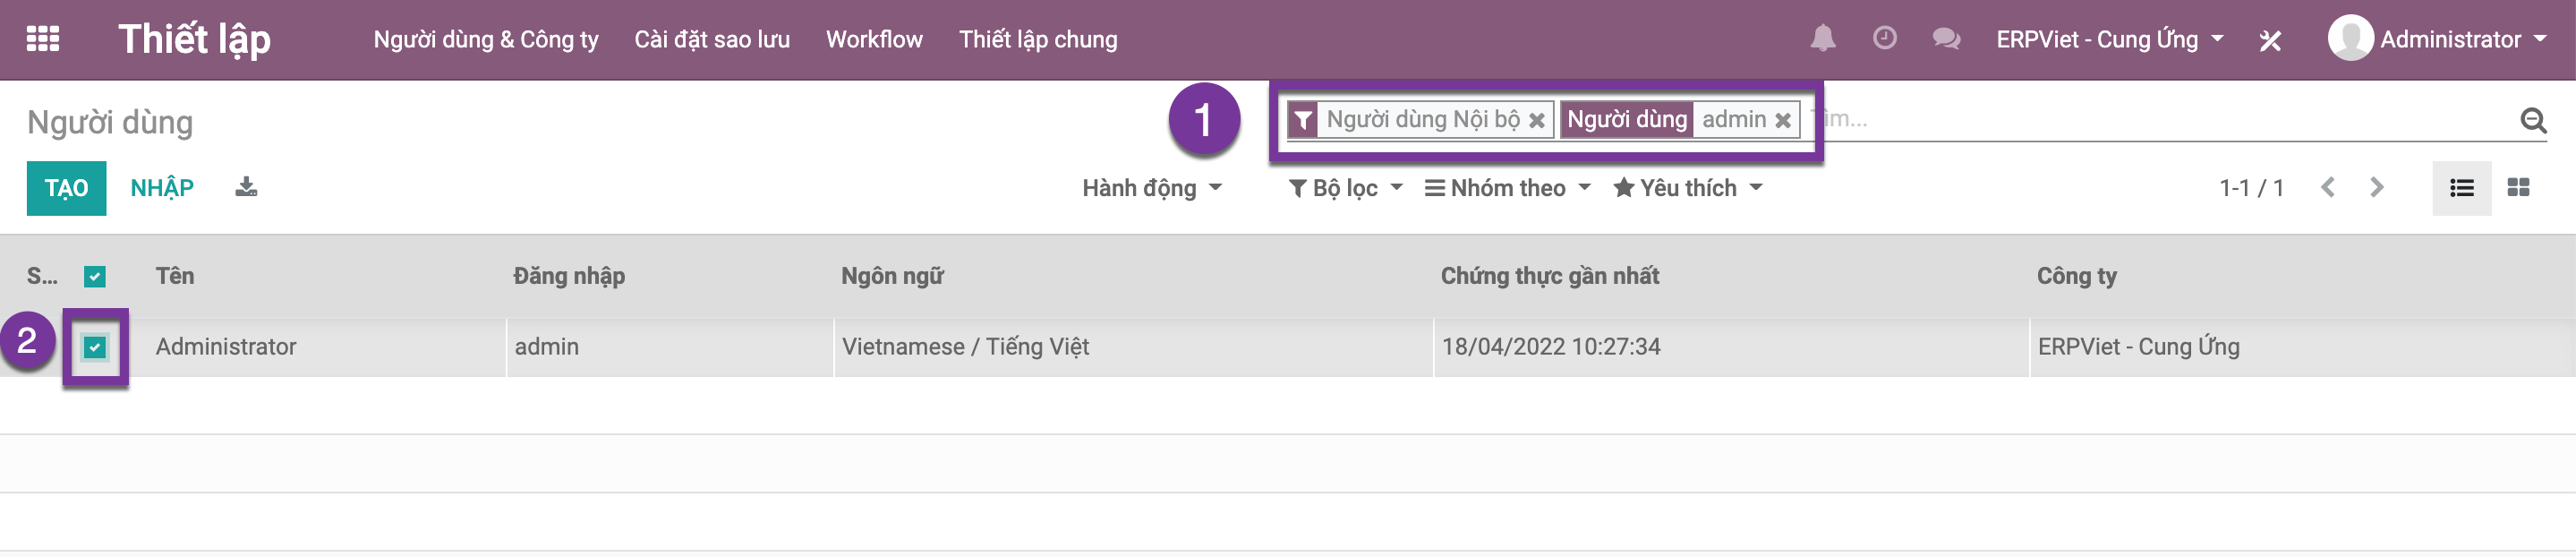The image size is (2576, 557).
Task: Click the notification bell icon
Action: [1822, 39]
